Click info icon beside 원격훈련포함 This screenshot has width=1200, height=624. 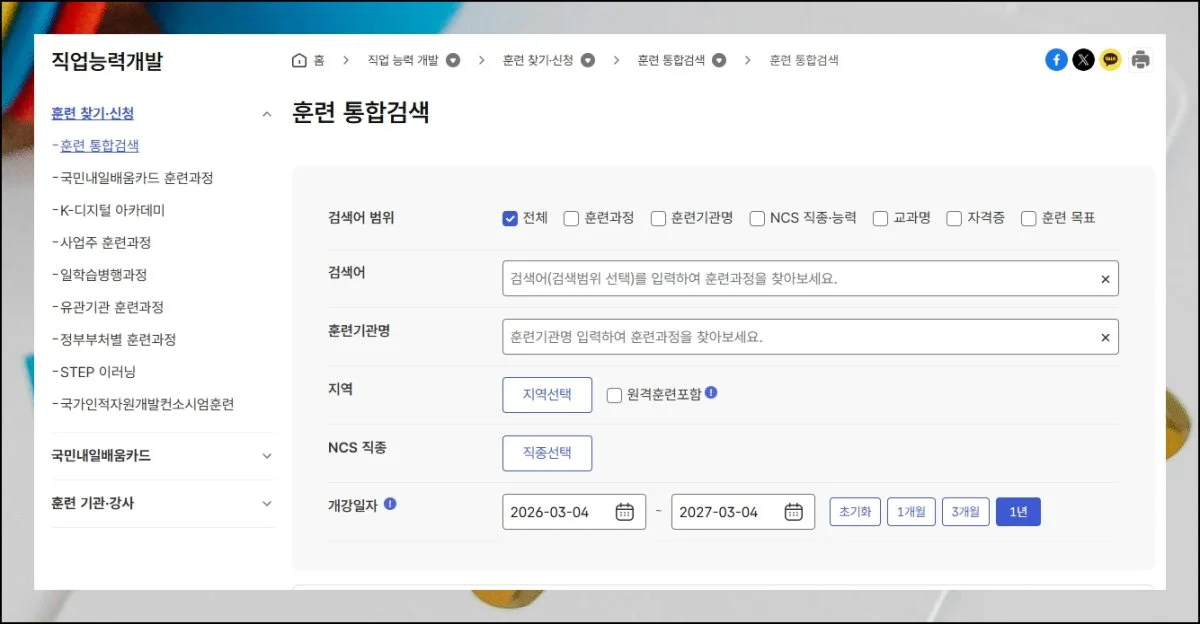tap(711, 393)
